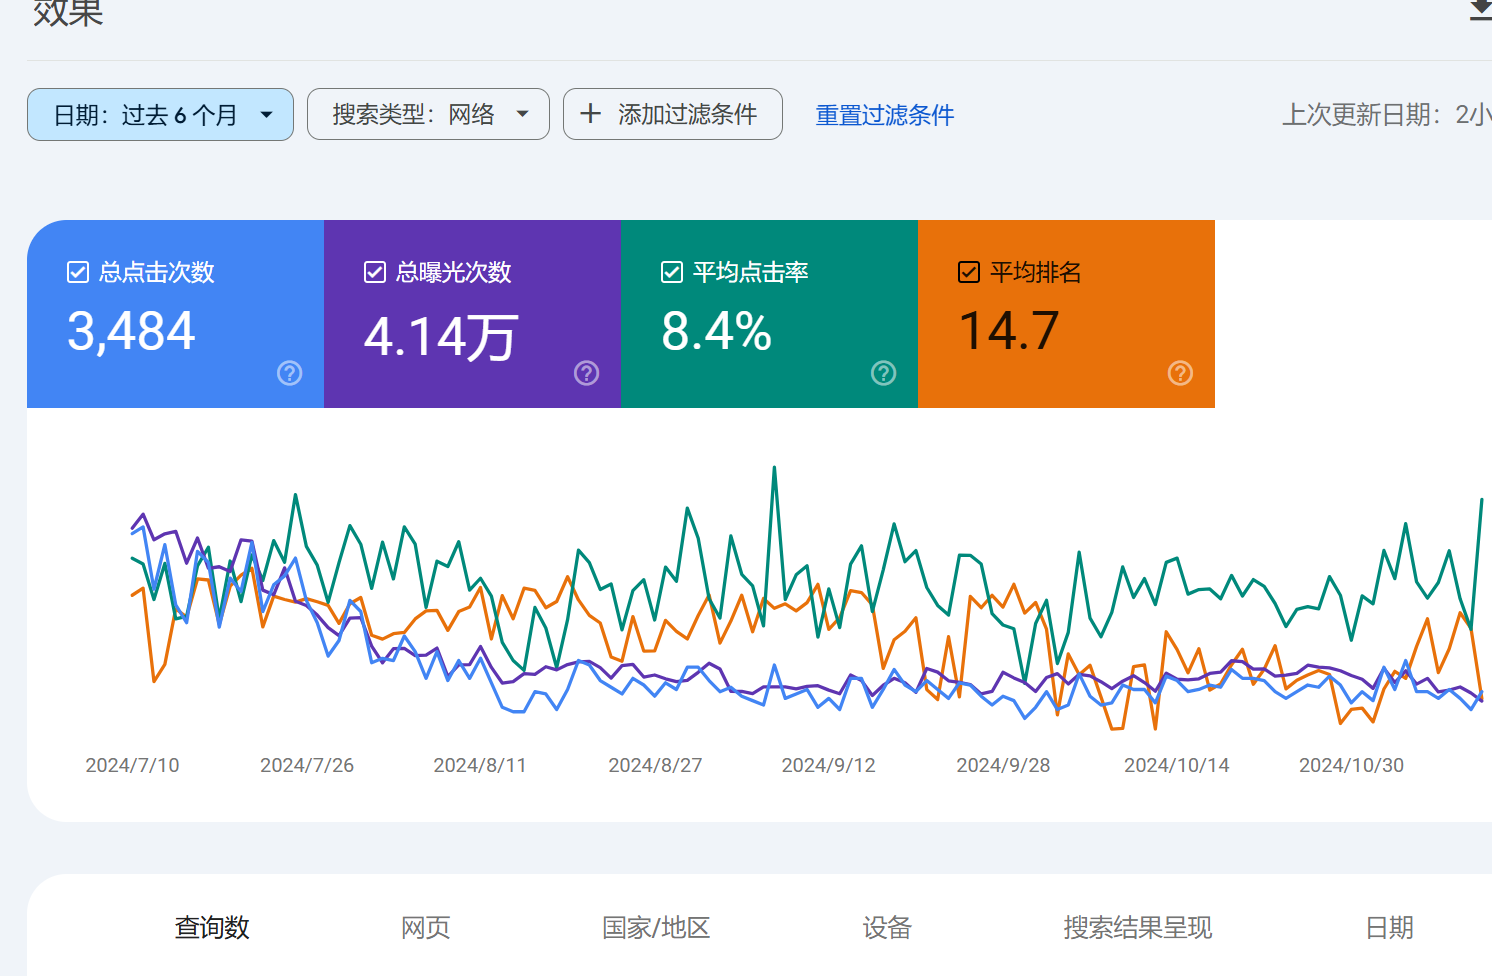Click the plus icon beside 添加过滤条件
This screenshot has height=976, width=1492.
(x=590, y=114)
